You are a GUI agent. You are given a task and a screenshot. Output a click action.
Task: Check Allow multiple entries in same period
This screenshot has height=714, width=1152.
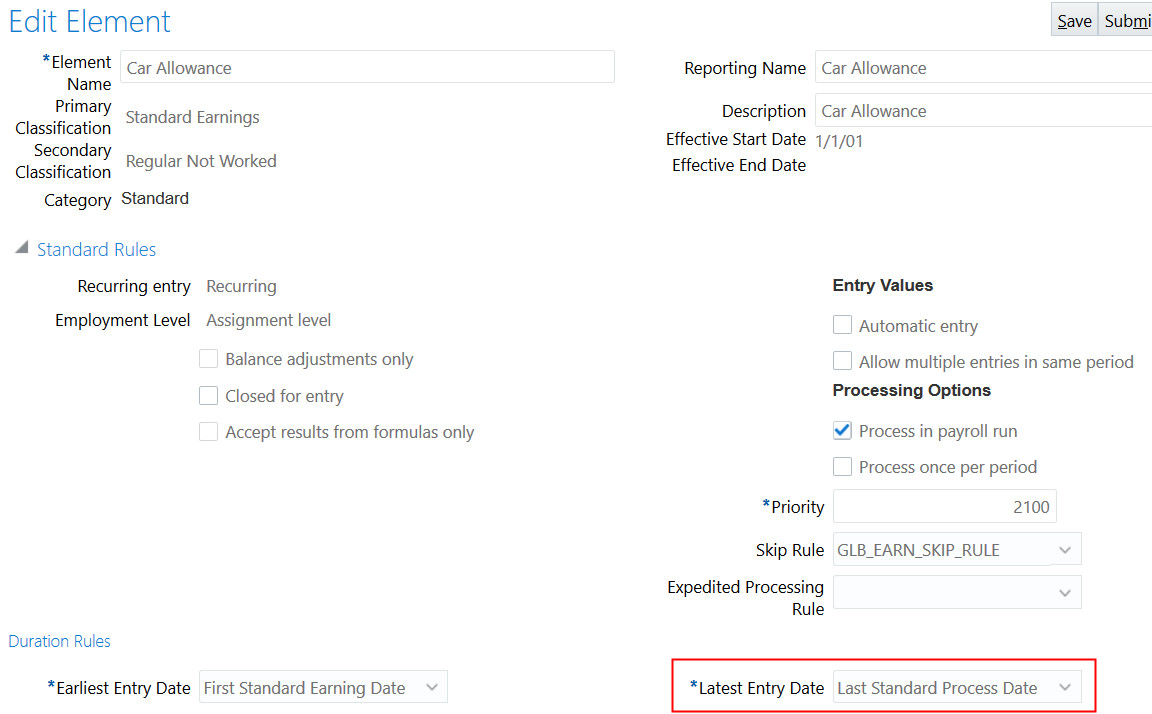[843, 362]
